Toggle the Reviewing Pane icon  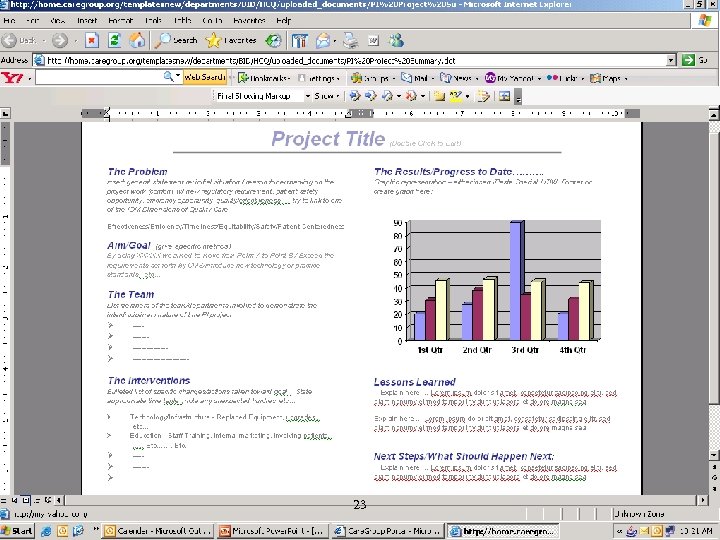pyautogui.click(x=505, y=96)
